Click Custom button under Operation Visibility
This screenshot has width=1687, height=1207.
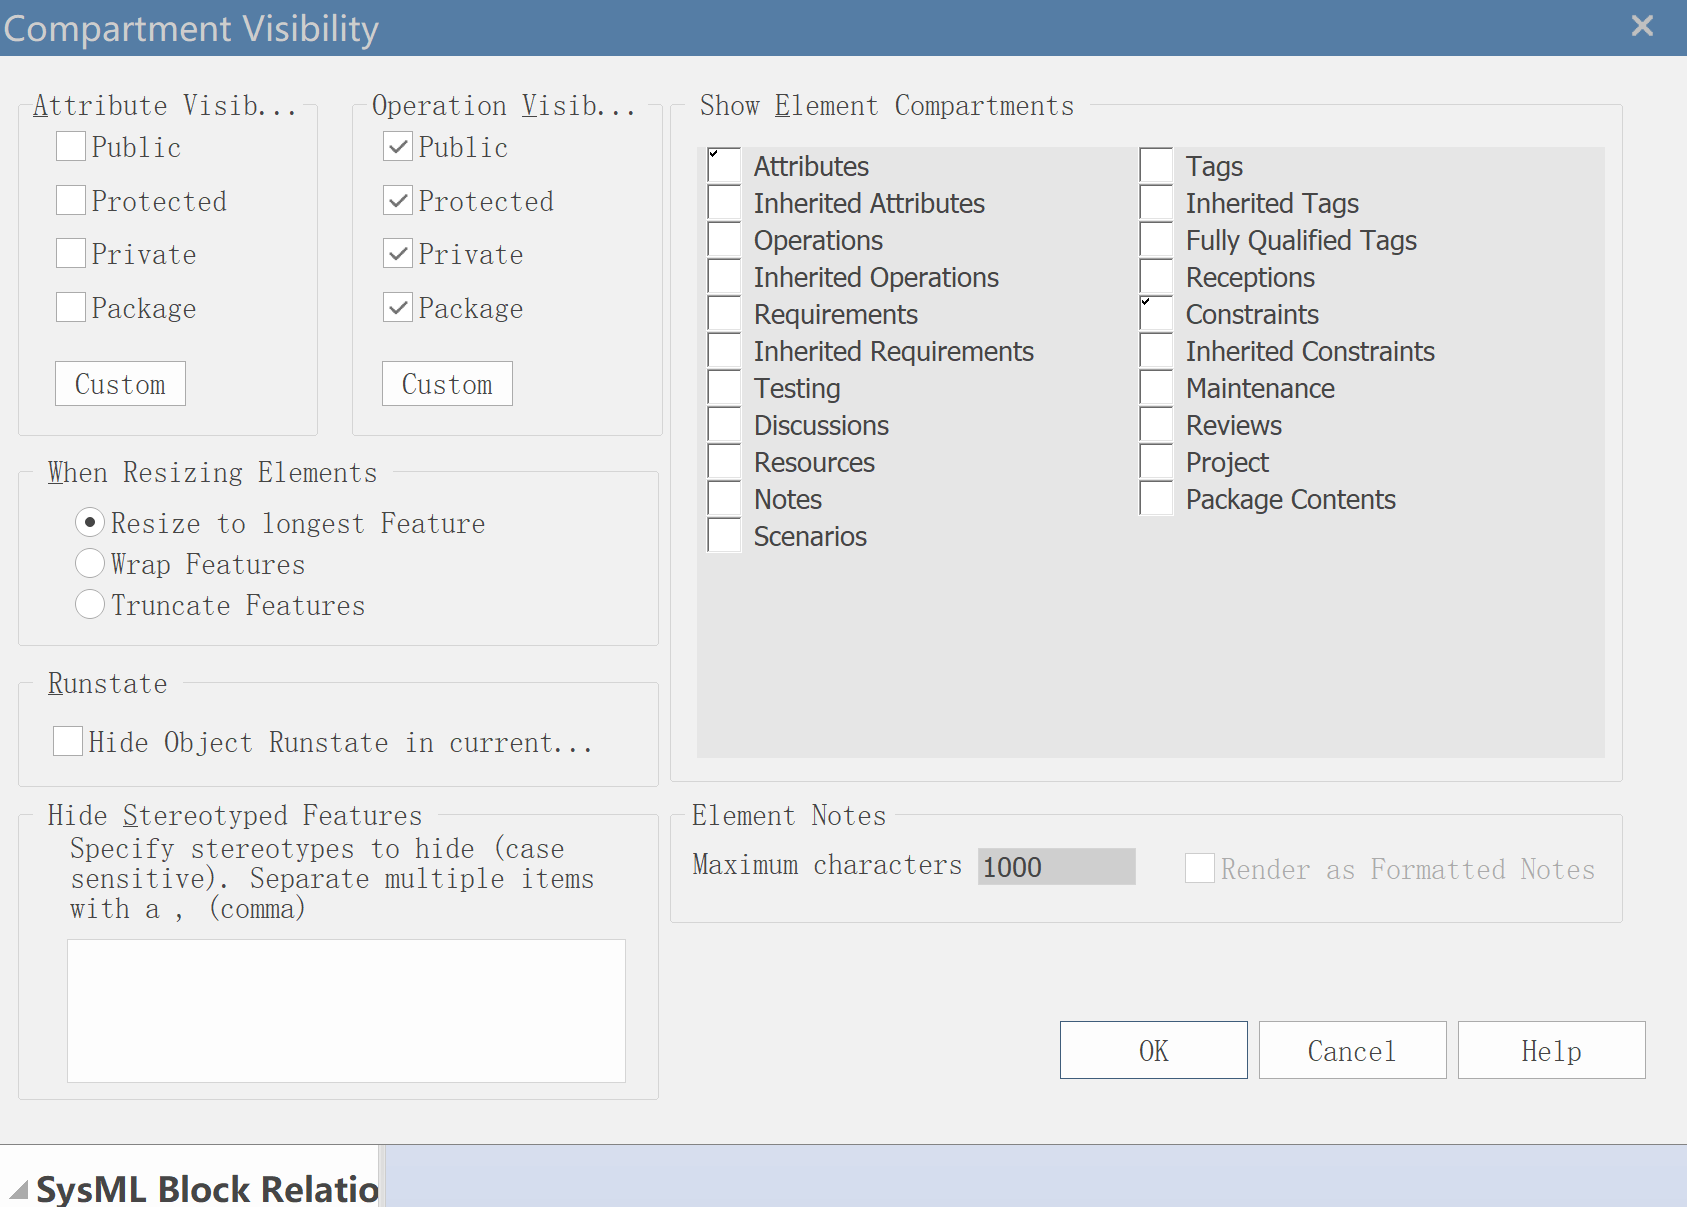tap(447, 383)
